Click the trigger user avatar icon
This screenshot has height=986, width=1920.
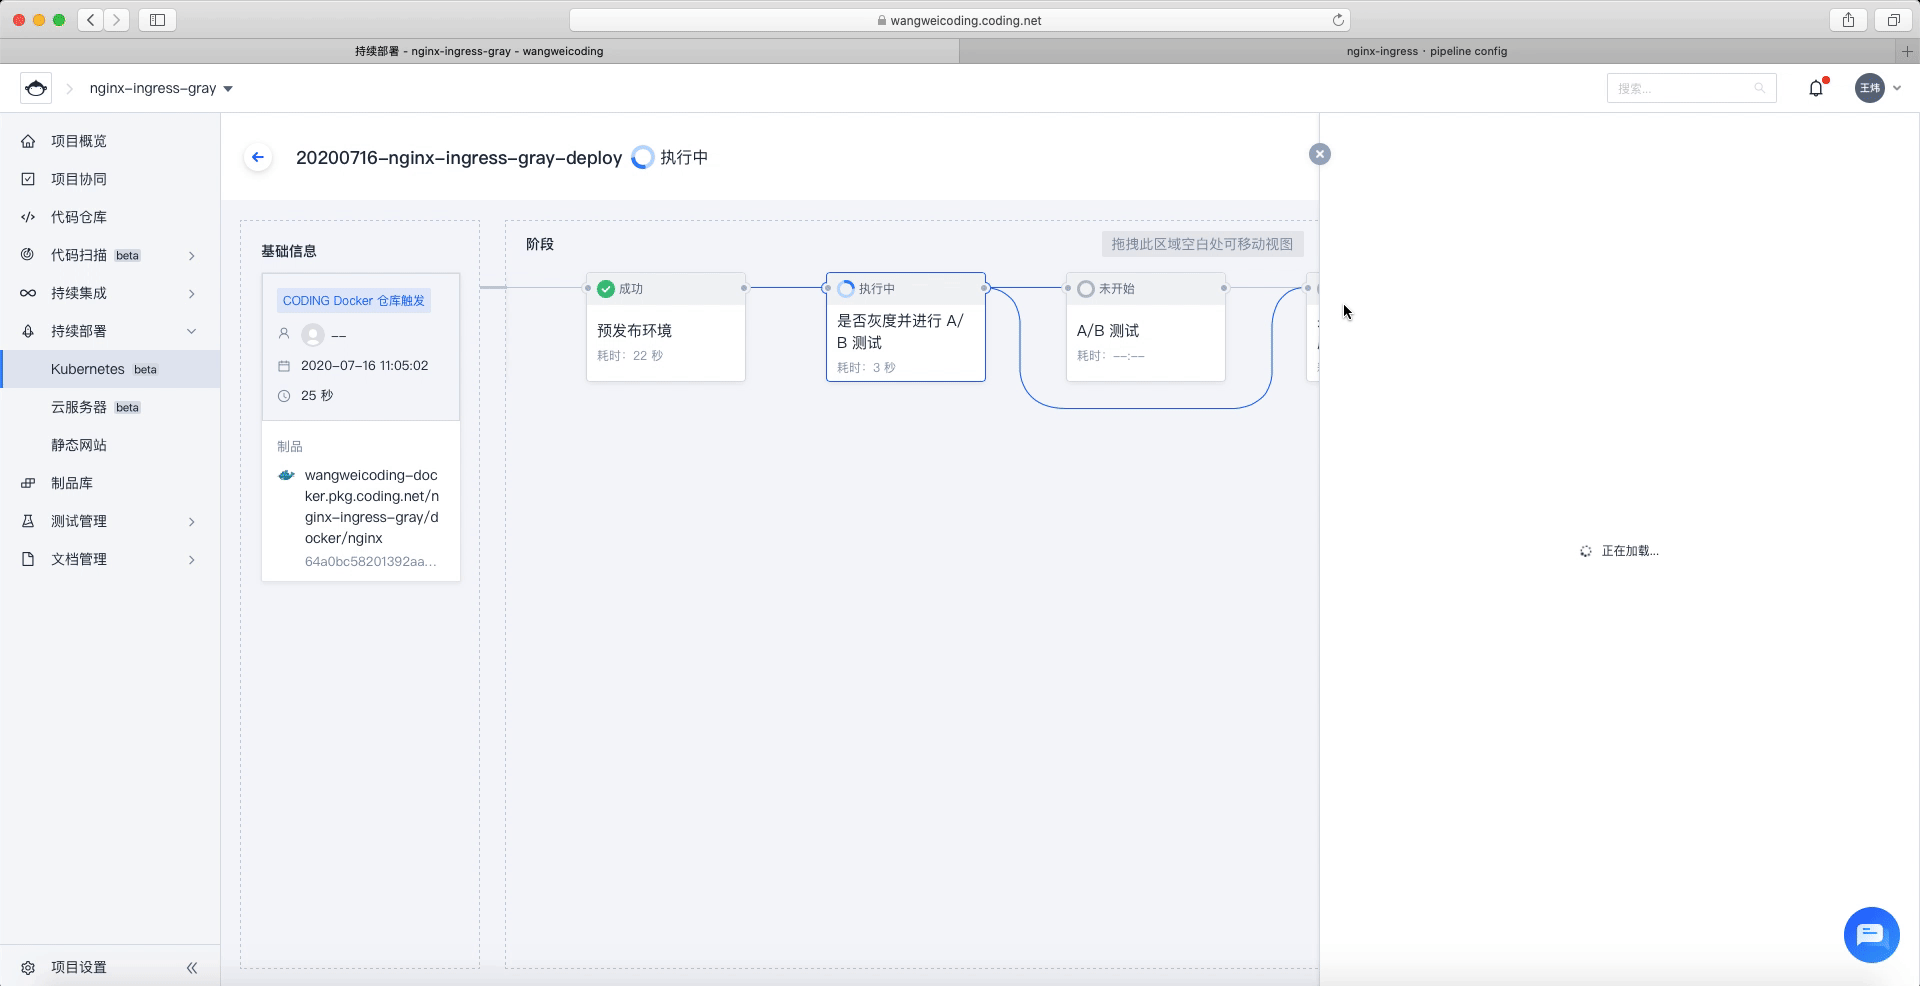(313, 335)
